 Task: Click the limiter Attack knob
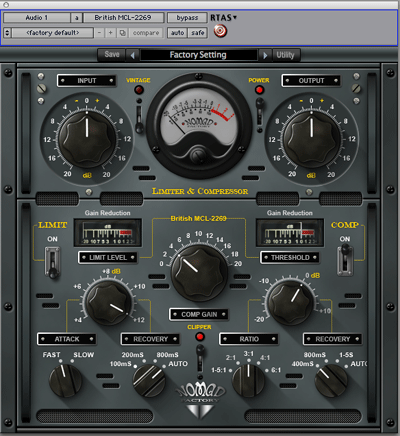[x=65, y=380]
